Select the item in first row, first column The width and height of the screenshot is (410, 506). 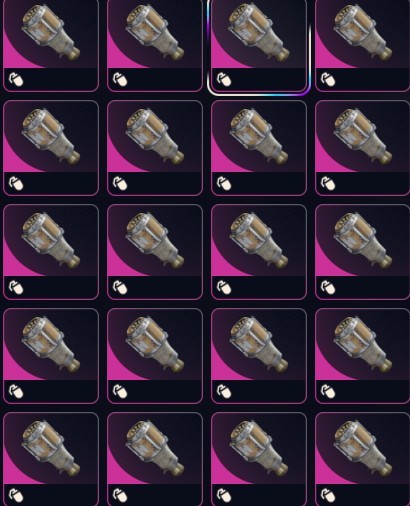pos(51,46)
